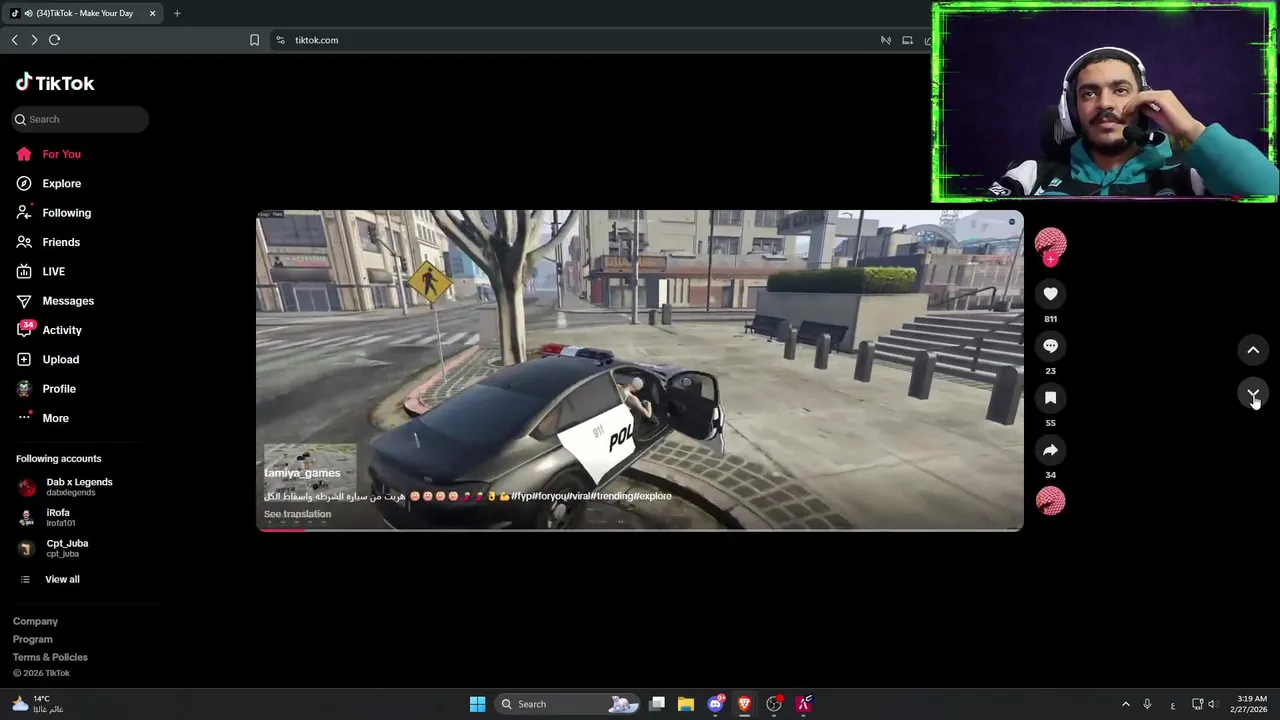The image size is (1280, 720).
Task: Open the spinning sound disc
Action: click(1050, 501)
